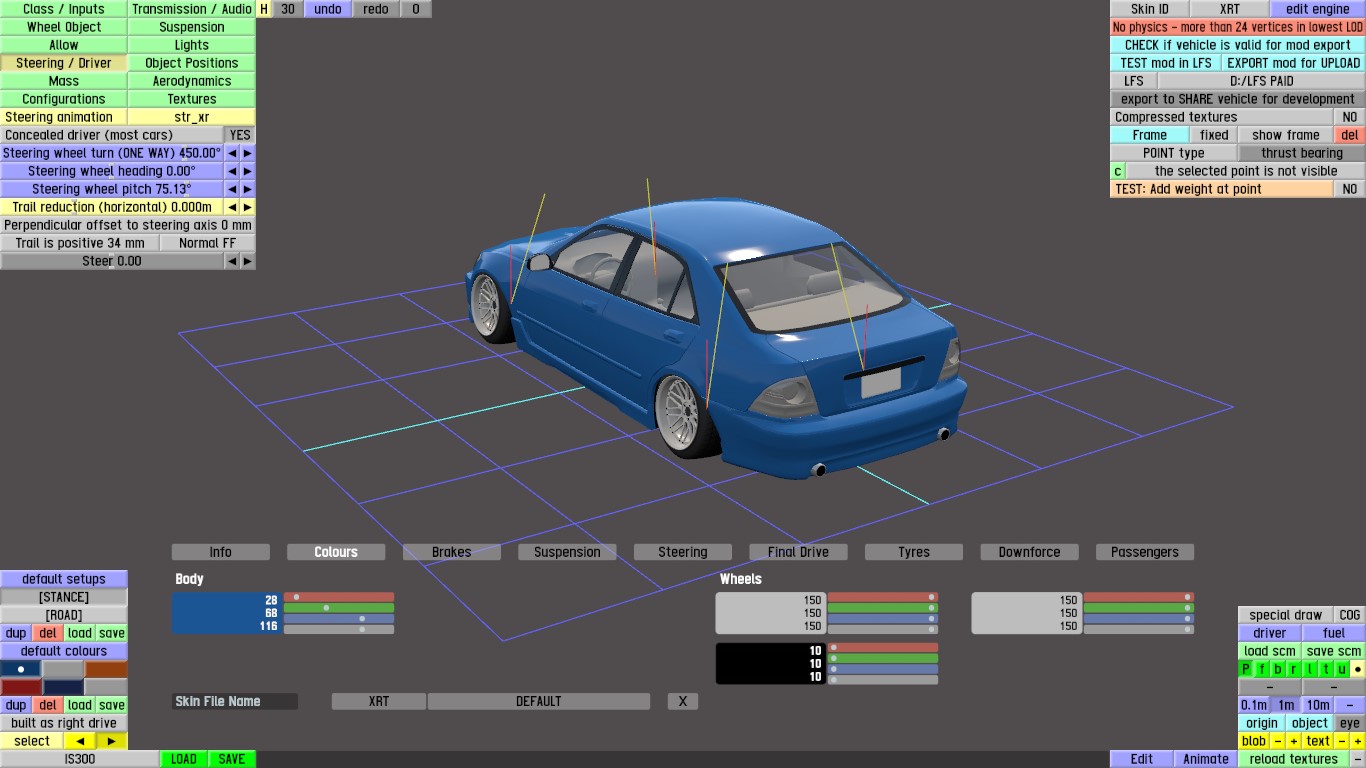Increase trail reduction with right arrow
This screenshot has height=768, width=1366.
coord(248,207)
